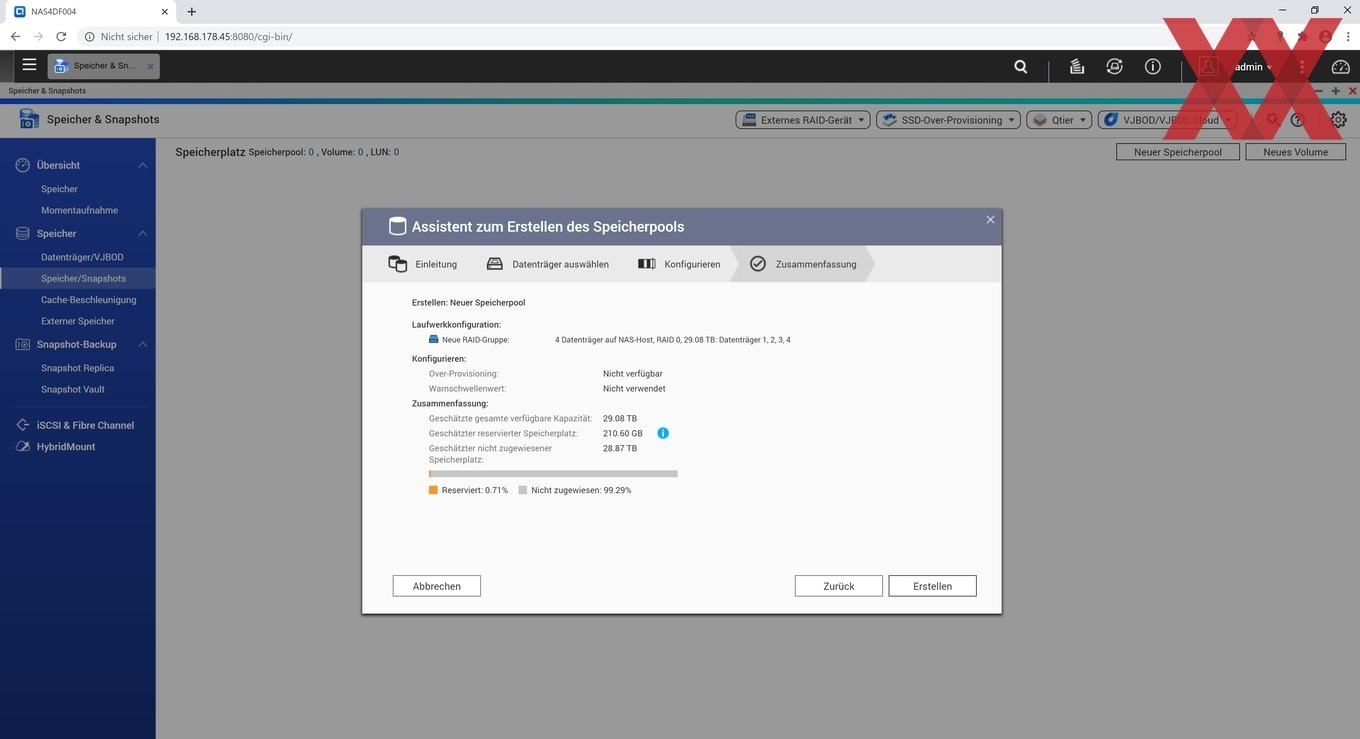
Task: Open the dashboard gauge icon
Action: (1341, 66)
